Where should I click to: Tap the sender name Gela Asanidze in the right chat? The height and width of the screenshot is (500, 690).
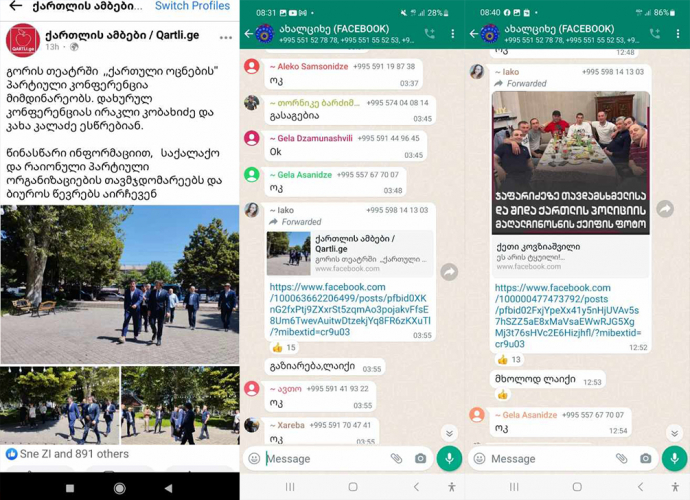(529, 415)
